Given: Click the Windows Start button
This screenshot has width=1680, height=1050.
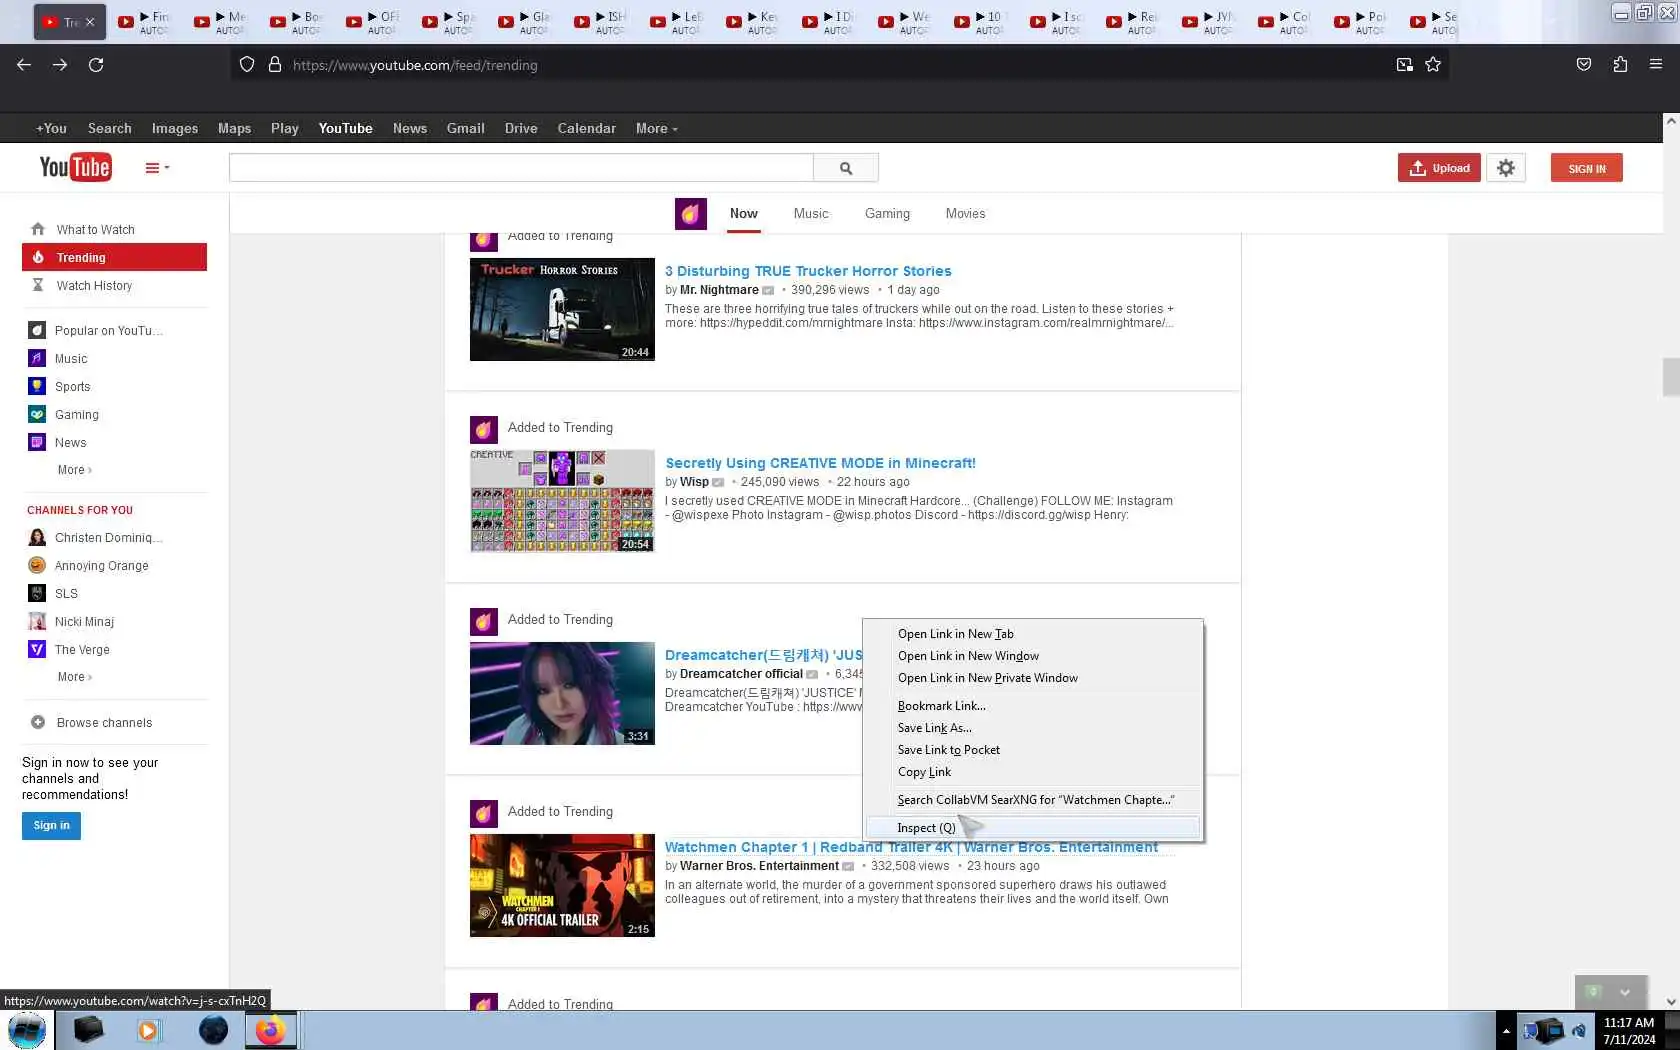Looking at the screenshot, I should click(x=27, y=1030).
